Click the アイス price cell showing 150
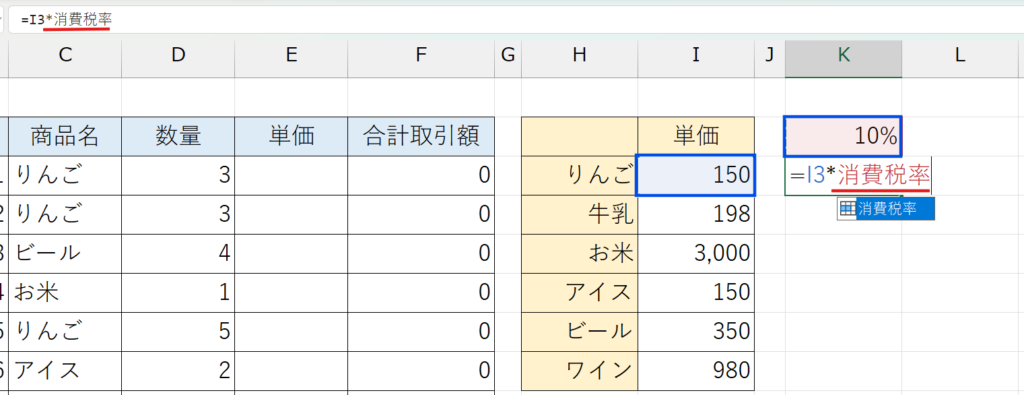 tap(696, 293)
